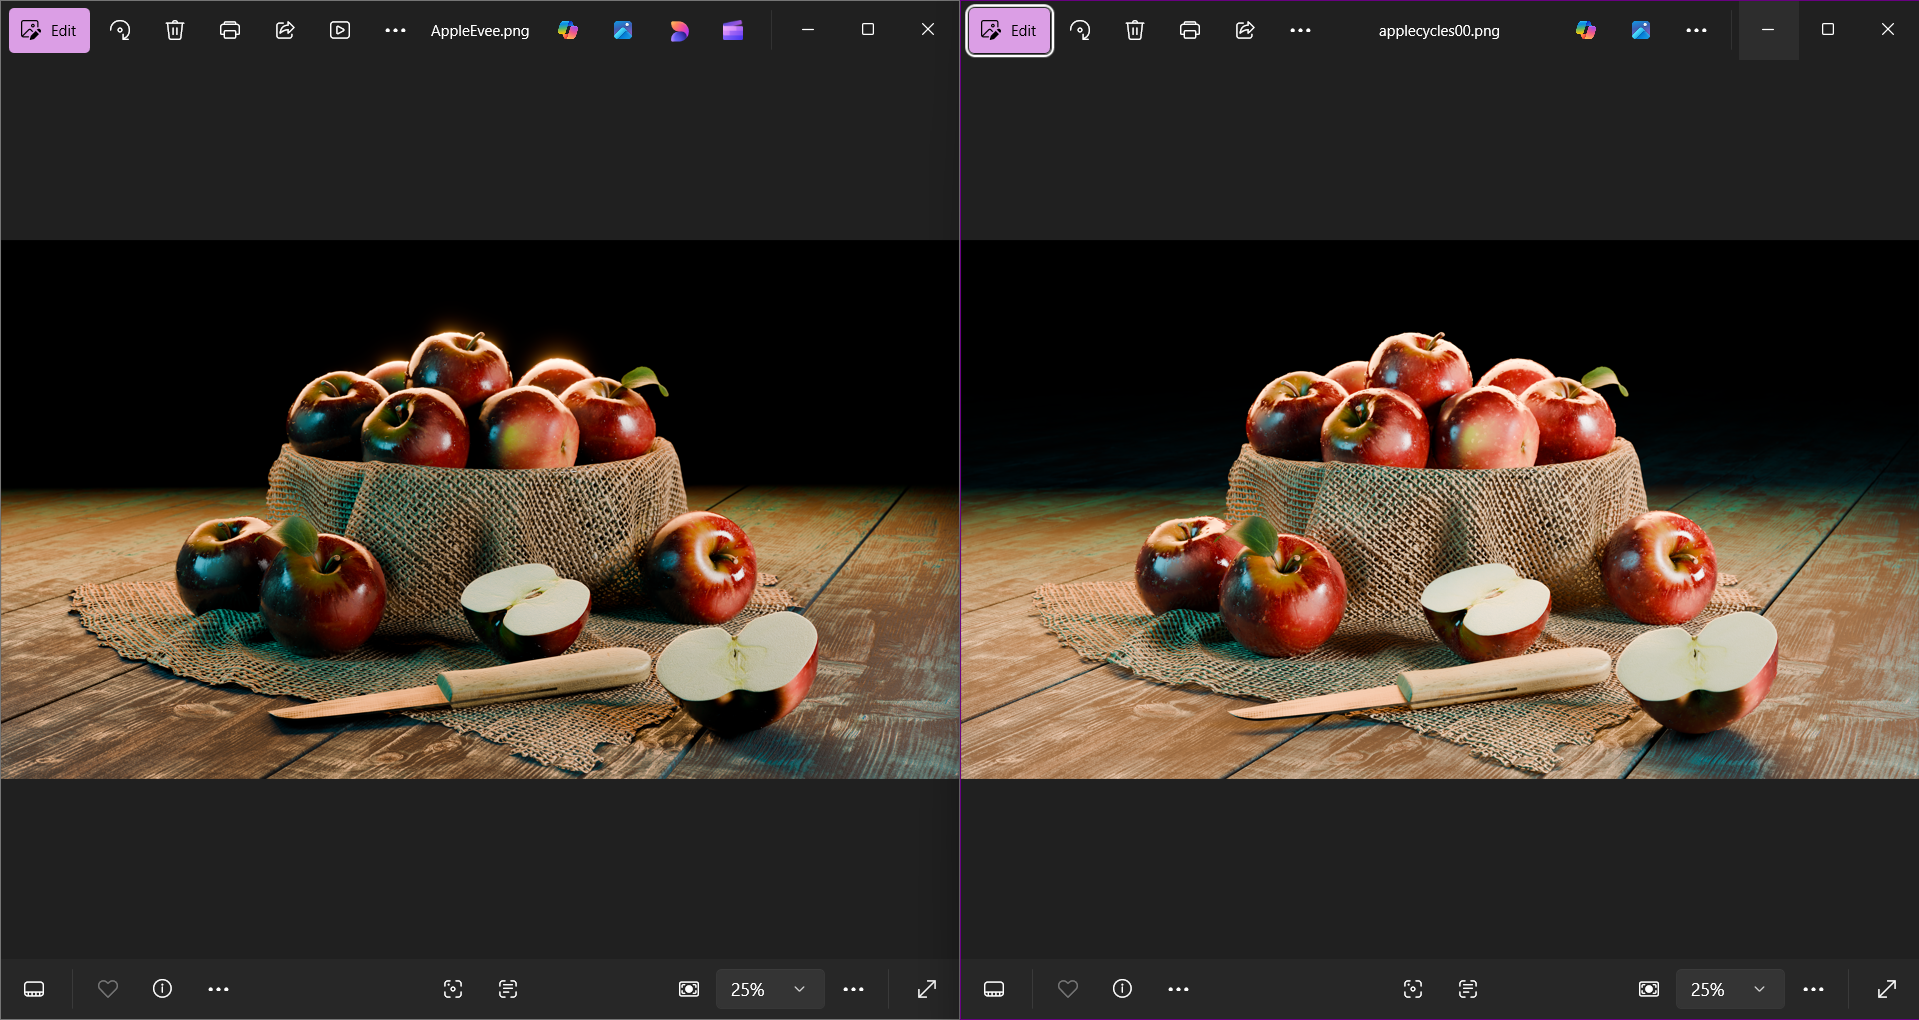This screenshot has width=1919, height=1020.
Task: Favorite the AppleEvee.png image with heart
Action: 108,989
